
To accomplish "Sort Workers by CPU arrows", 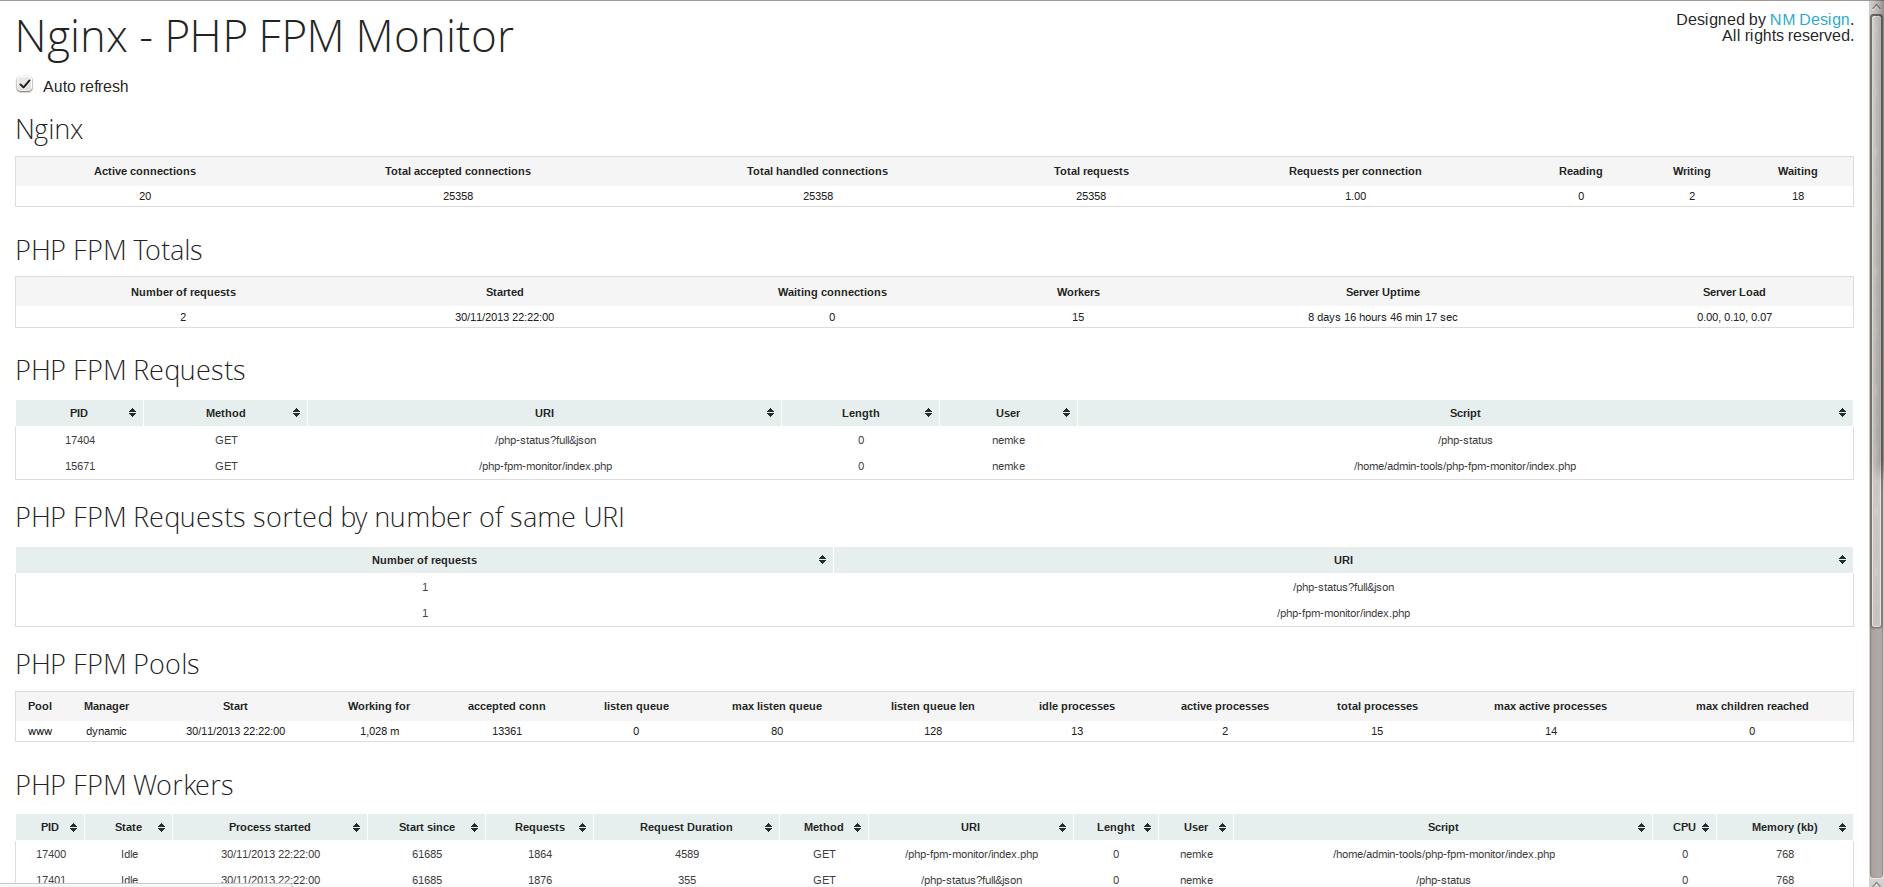I will tap(1705, 827).
